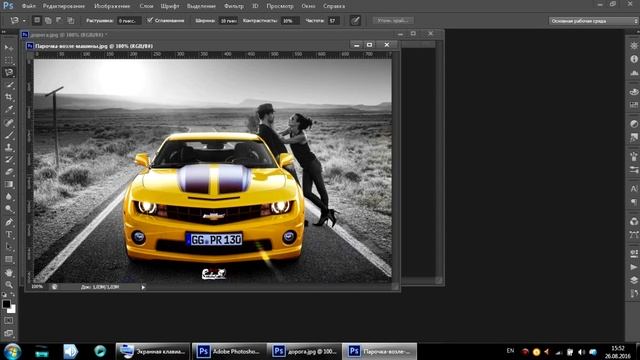The height and width of the screenshot is (360, 640).
Task: Select the Rectangular Marquee tool
Action: click(x=9, y=60)
